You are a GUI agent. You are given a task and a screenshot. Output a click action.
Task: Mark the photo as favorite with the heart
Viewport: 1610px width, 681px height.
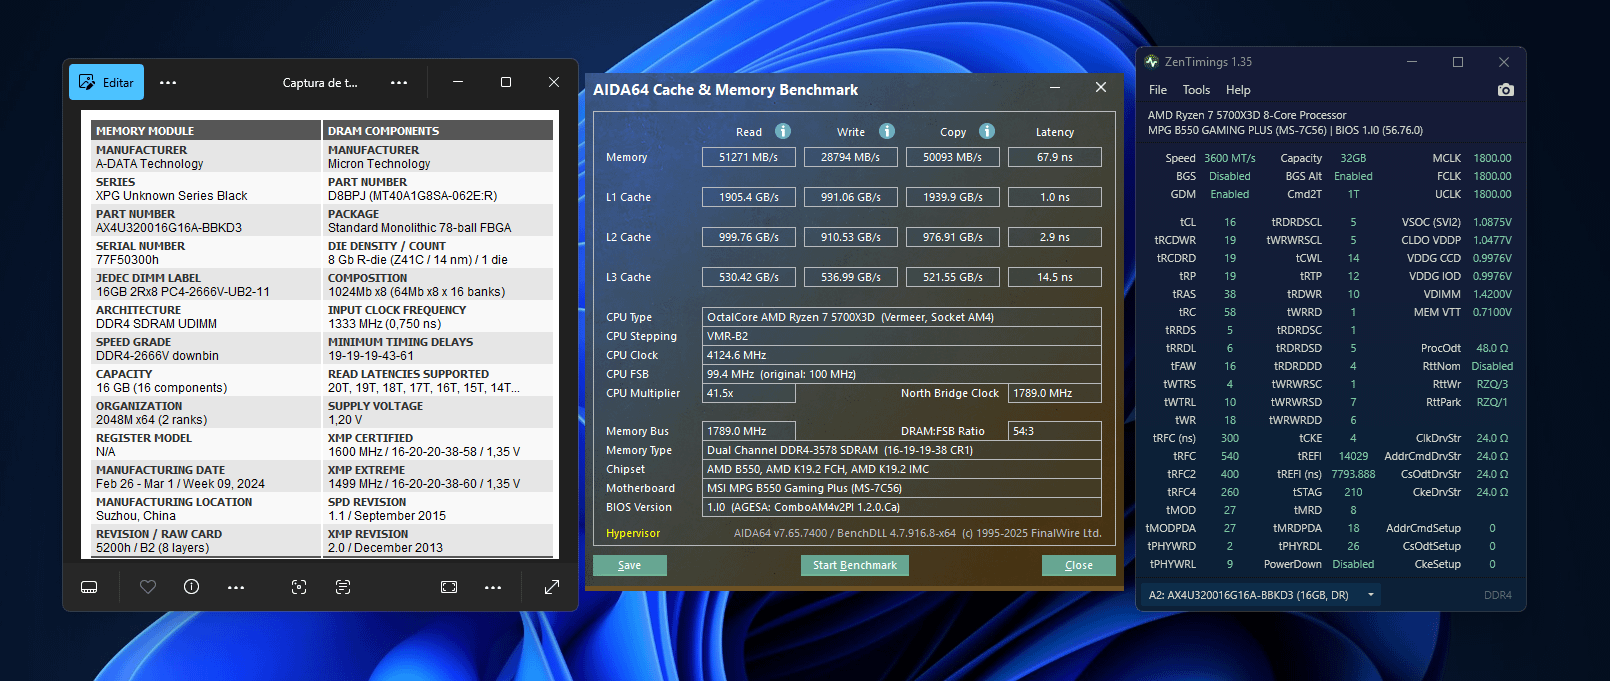(x=148, y=587)
